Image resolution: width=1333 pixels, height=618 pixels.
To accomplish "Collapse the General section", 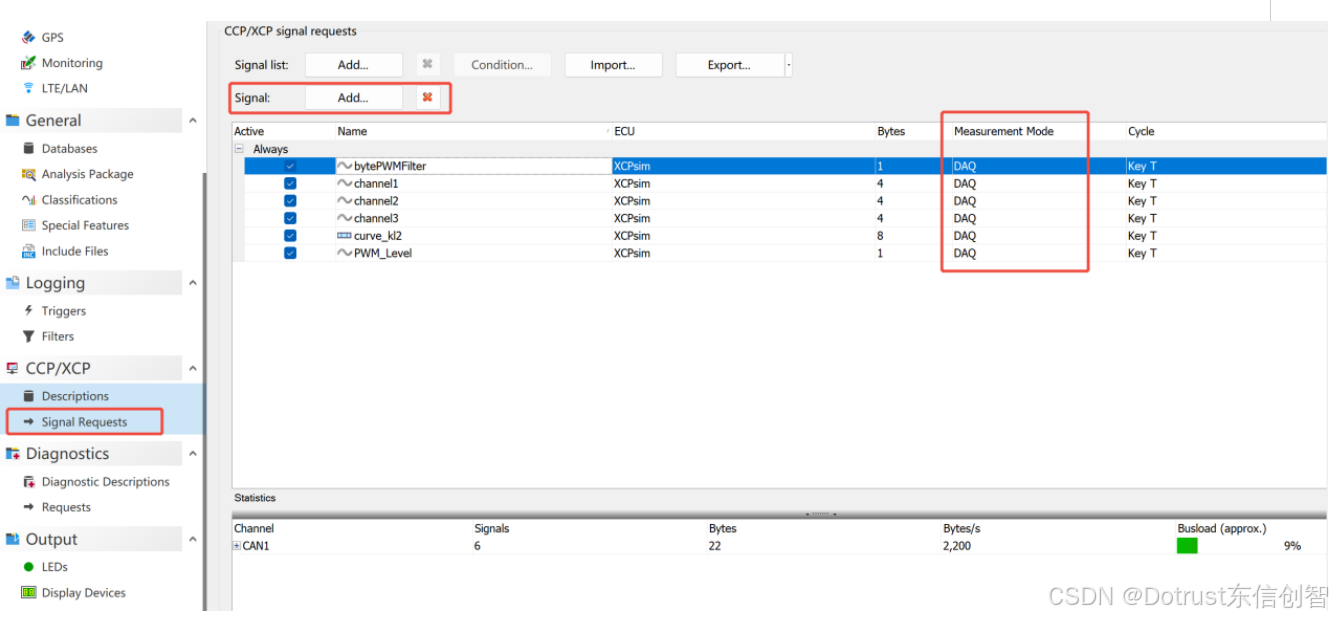I will click(192, 120).
